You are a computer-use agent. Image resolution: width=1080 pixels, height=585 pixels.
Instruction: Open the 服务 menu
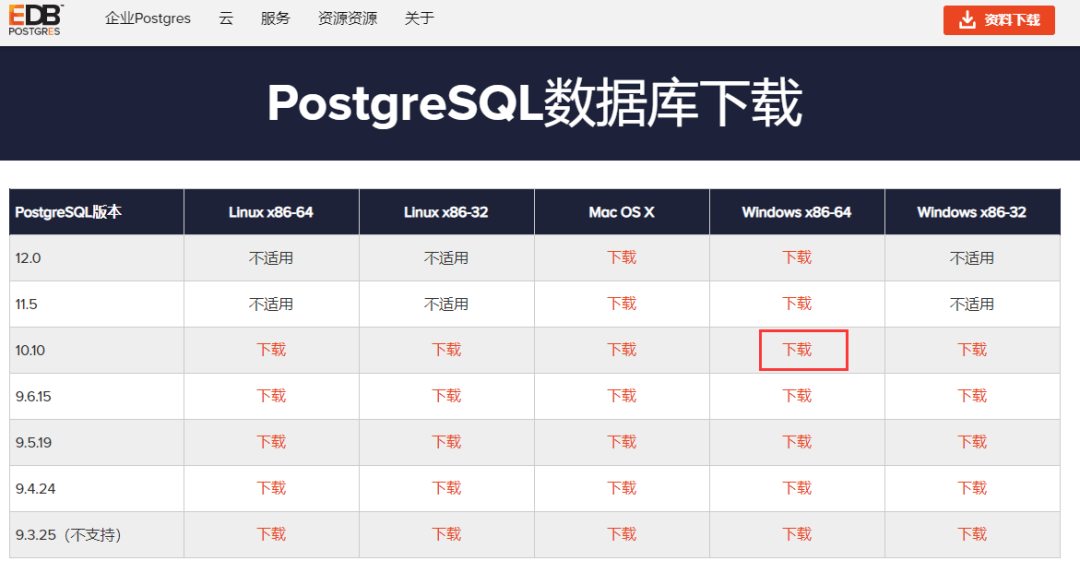(275, 19)
